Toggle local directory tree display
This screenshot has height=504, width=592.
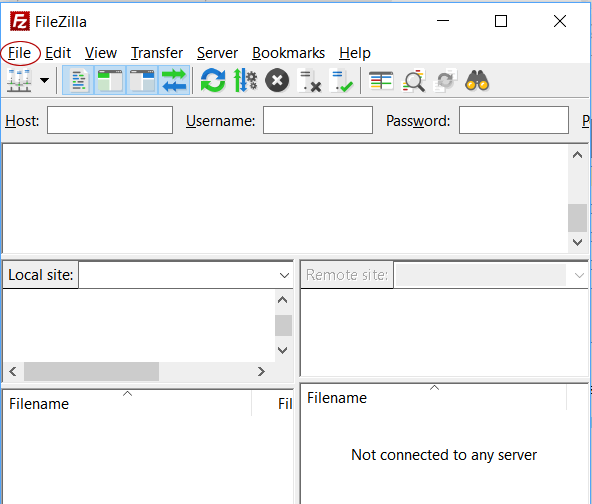pos(110,80)
